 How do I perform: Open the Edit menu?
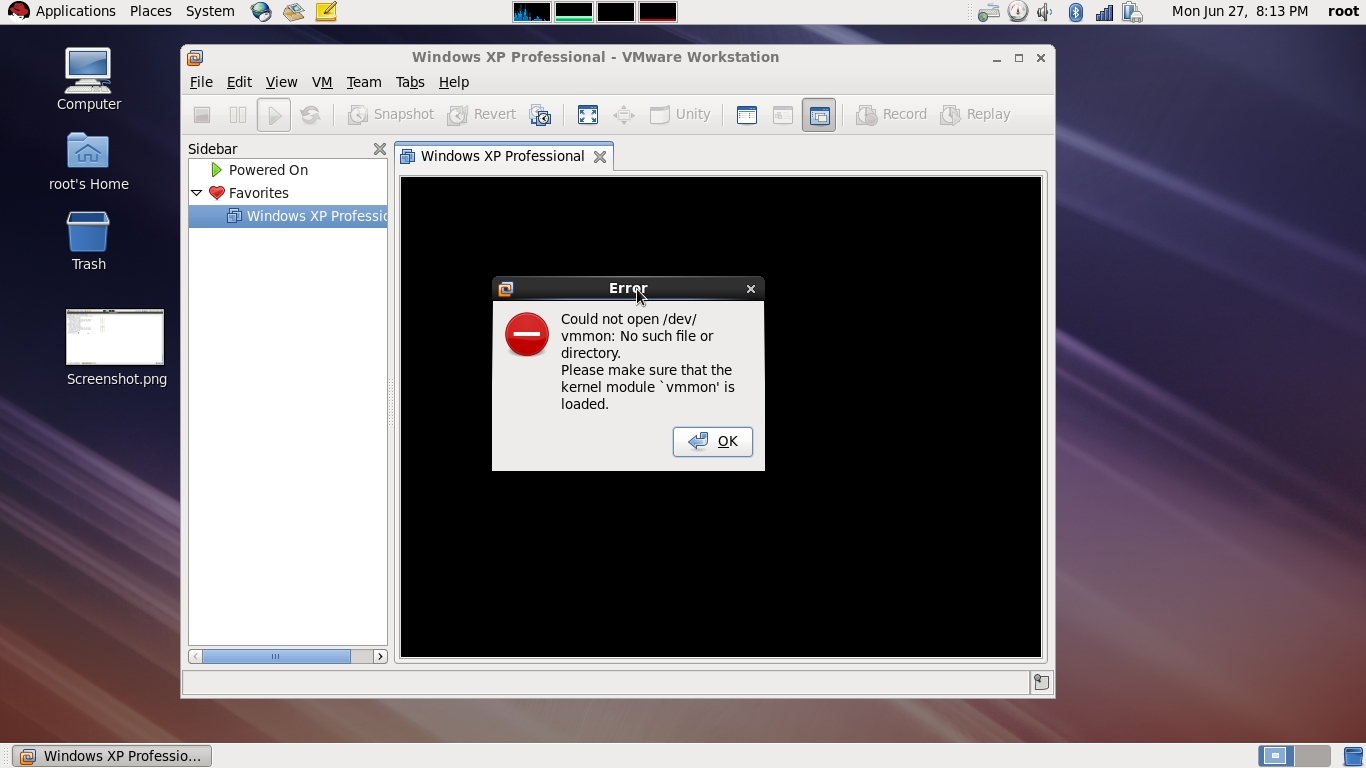[239, 82]
